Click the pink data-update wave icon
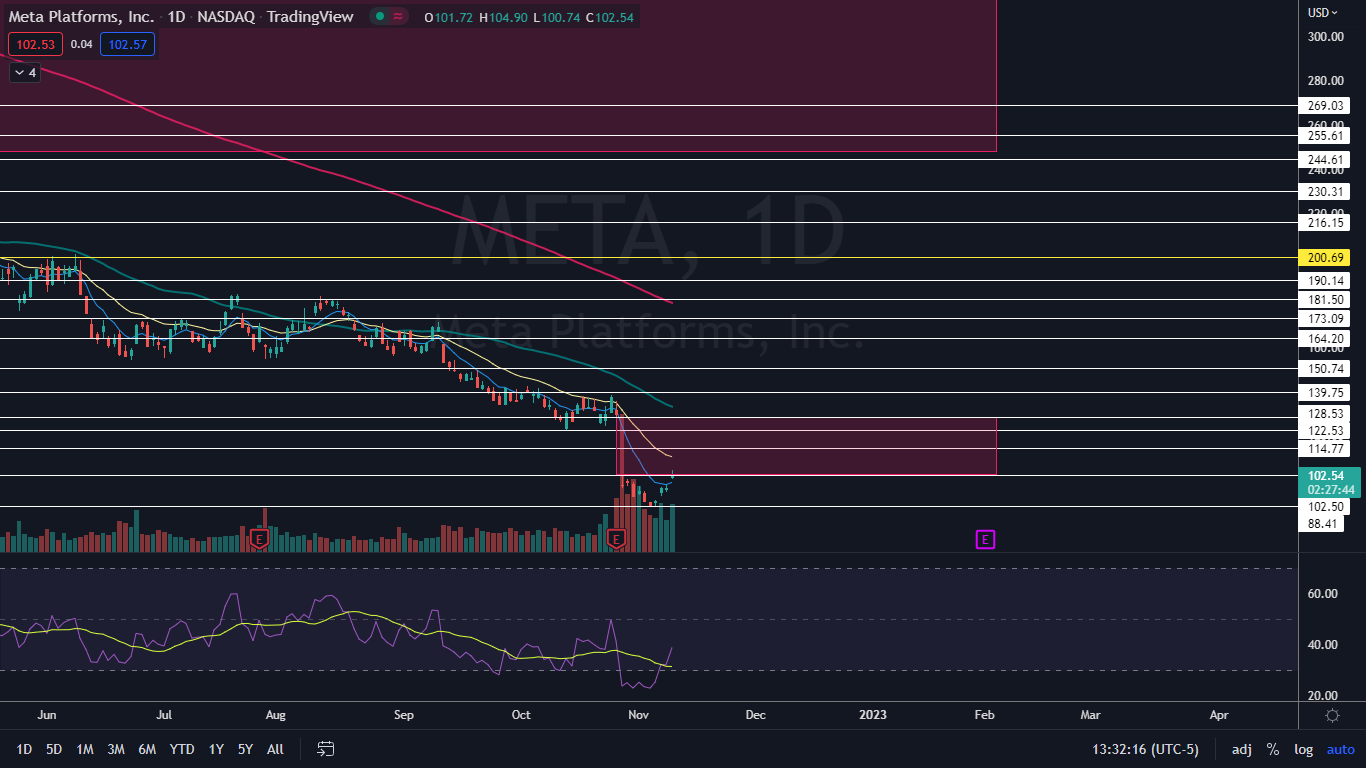The width and height of the screenshot is (1366, 768). 399,17
